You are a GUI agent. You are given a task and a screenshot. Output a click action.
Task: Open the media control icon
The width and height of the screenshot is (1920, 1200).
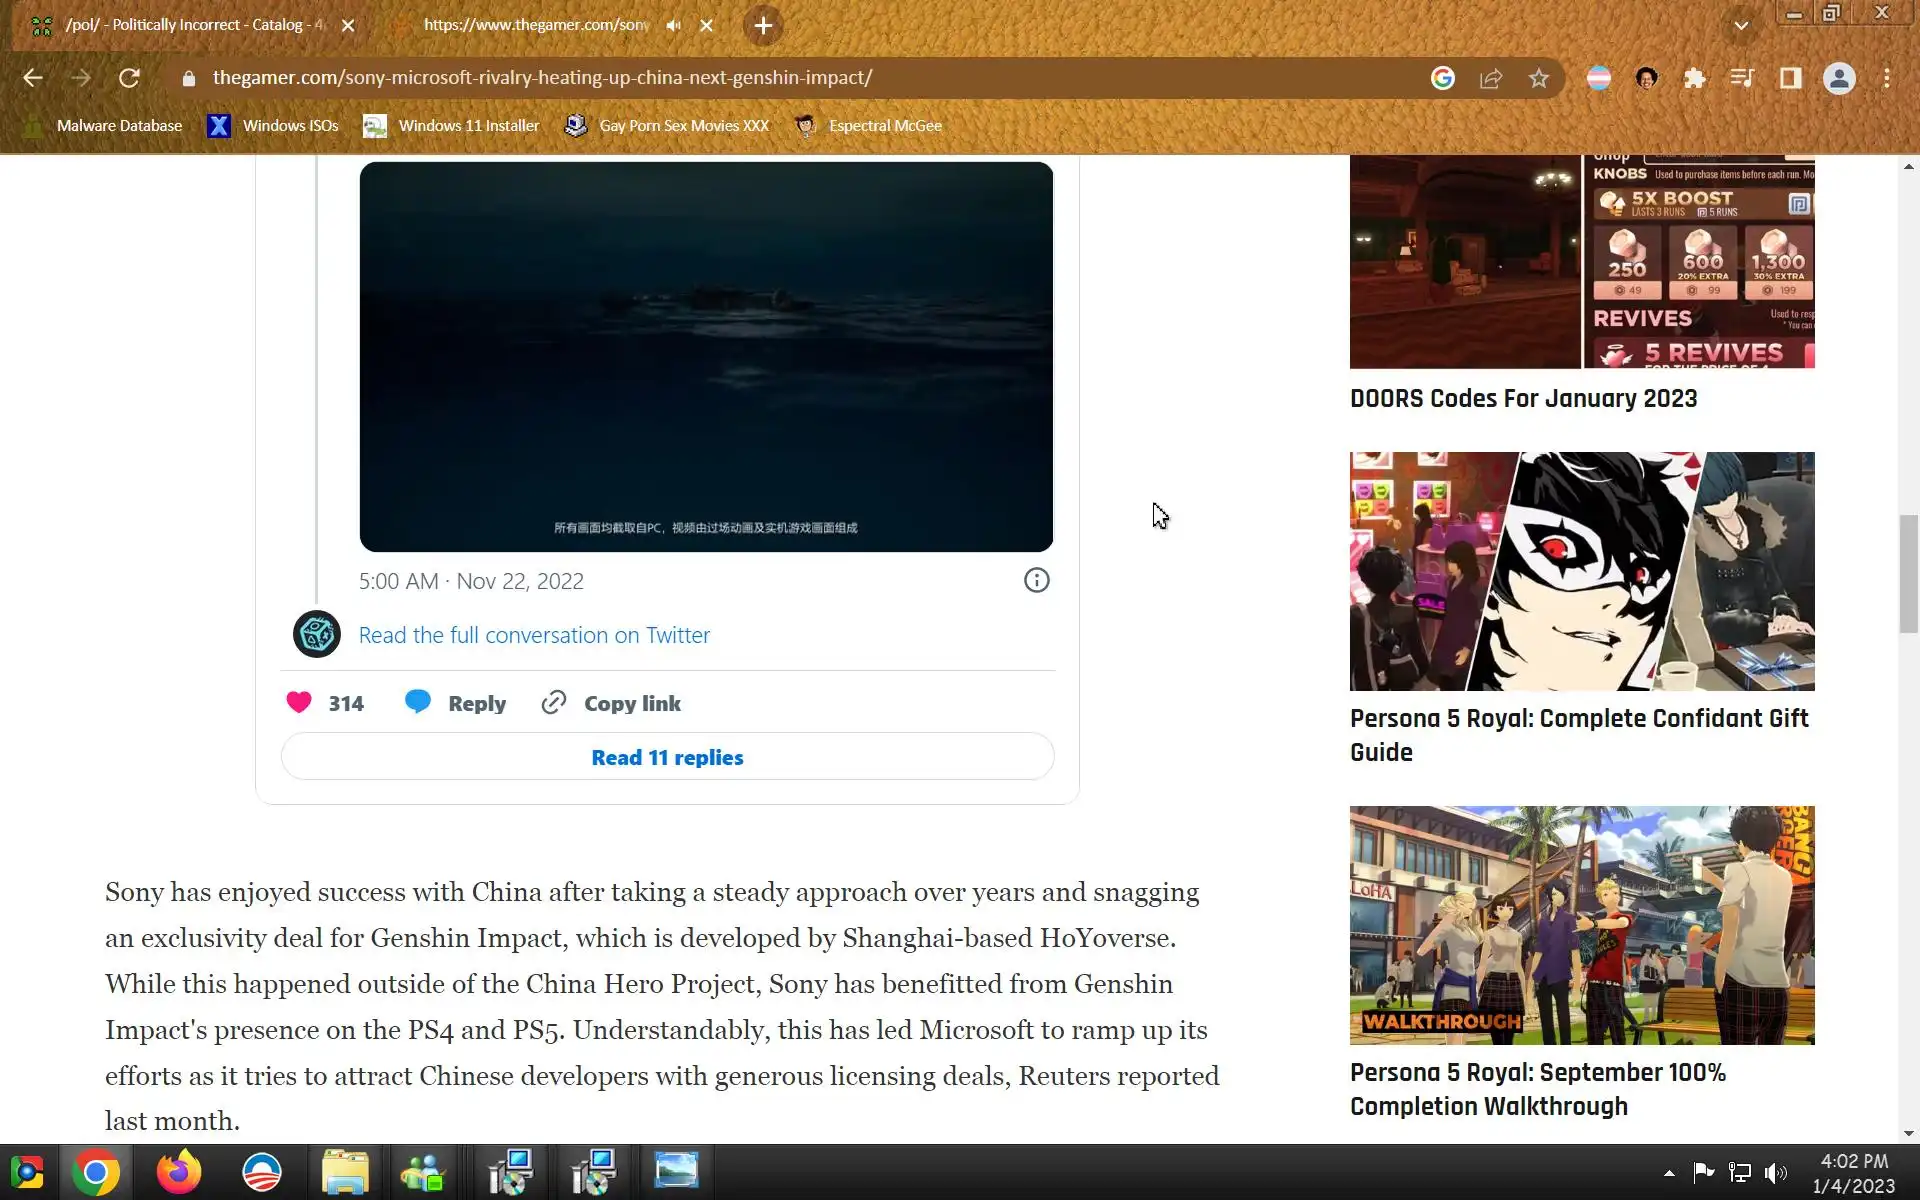coord(1742,78)
